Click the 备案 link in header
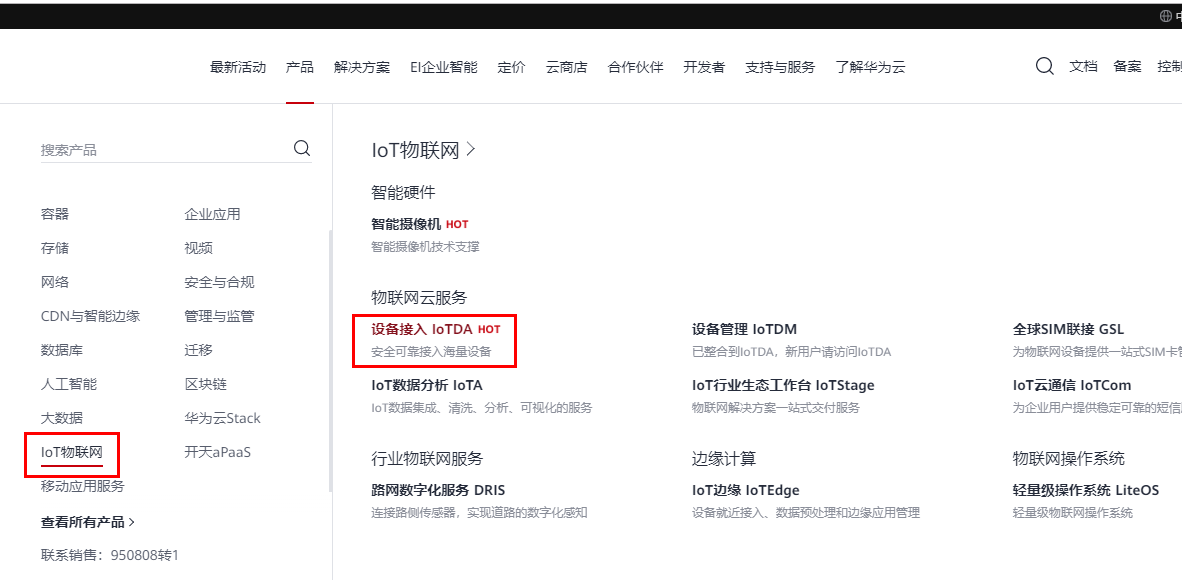The height and width of the screenshot is (580, 1182). click(1127, 66)
